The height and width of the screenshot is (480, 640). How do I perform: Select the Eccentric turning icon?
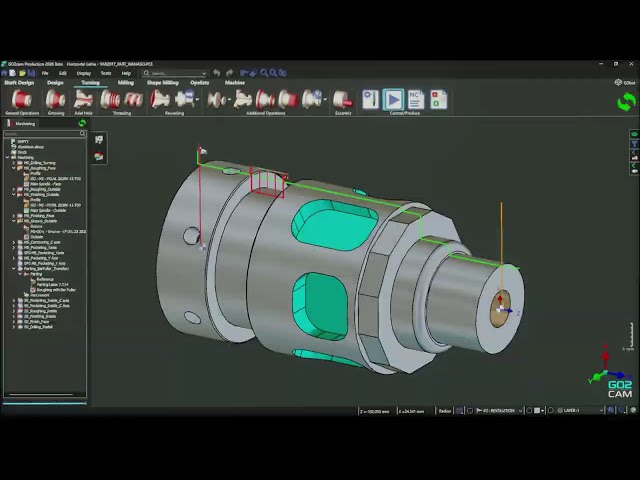(343, 99)
